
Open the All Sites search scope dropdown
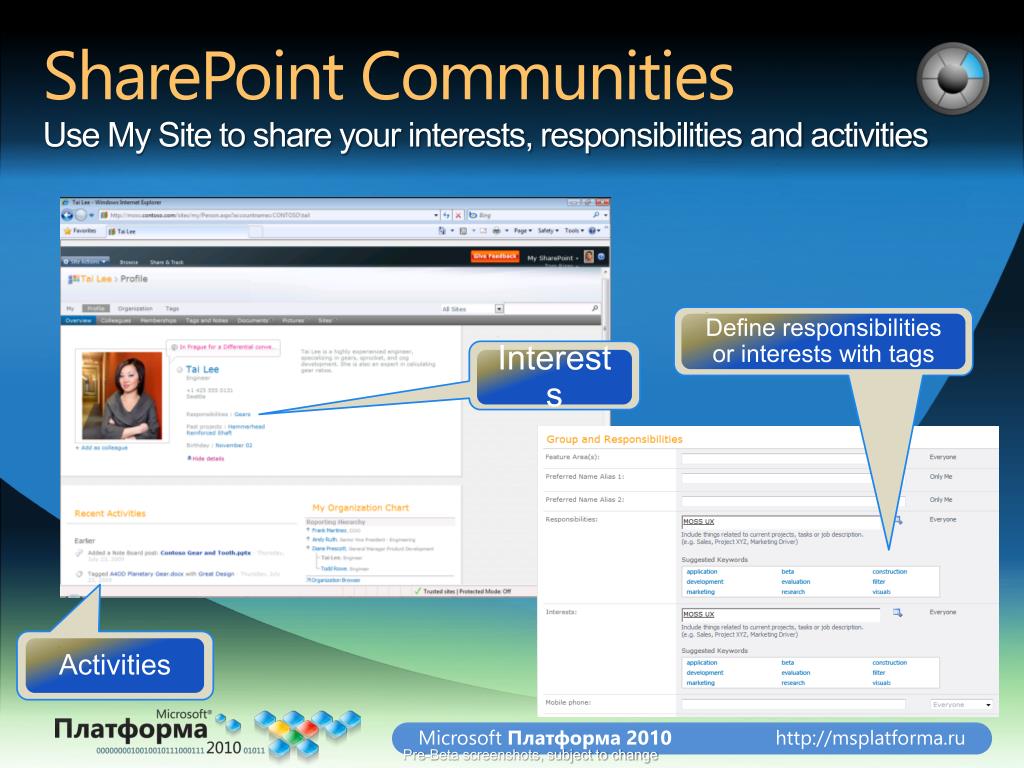500,308
